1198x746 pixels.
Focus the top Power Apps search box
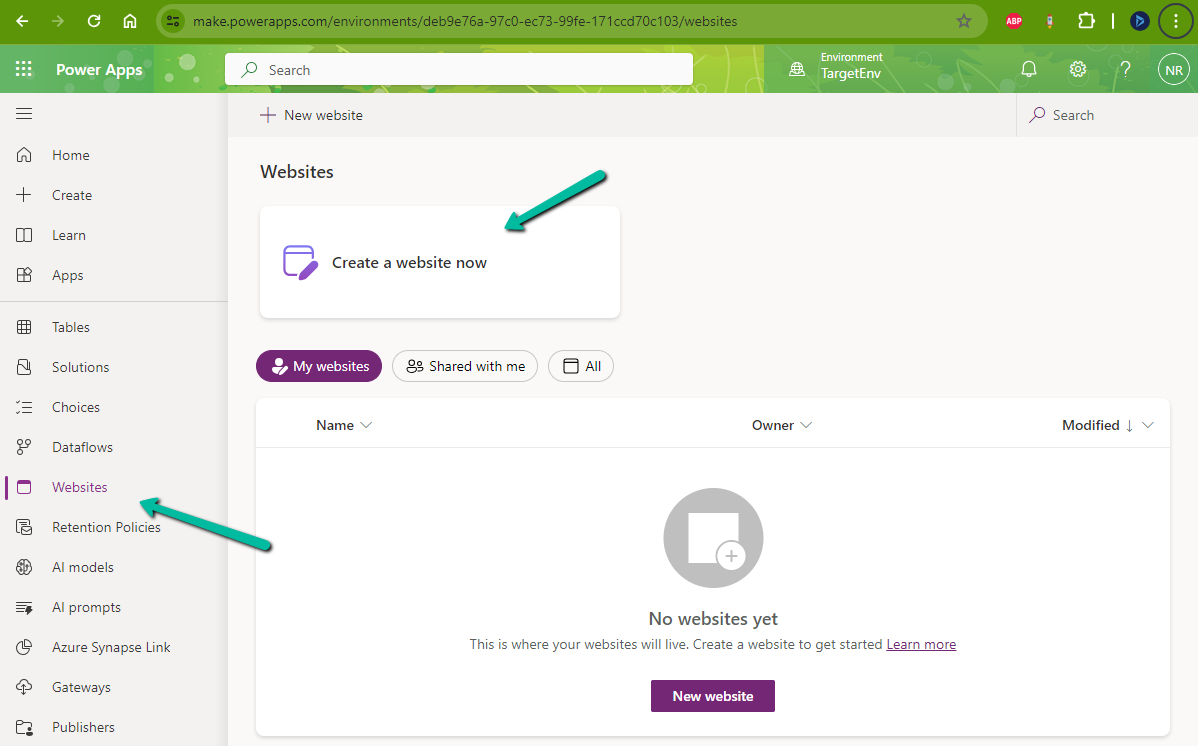[x=458, y=70]
